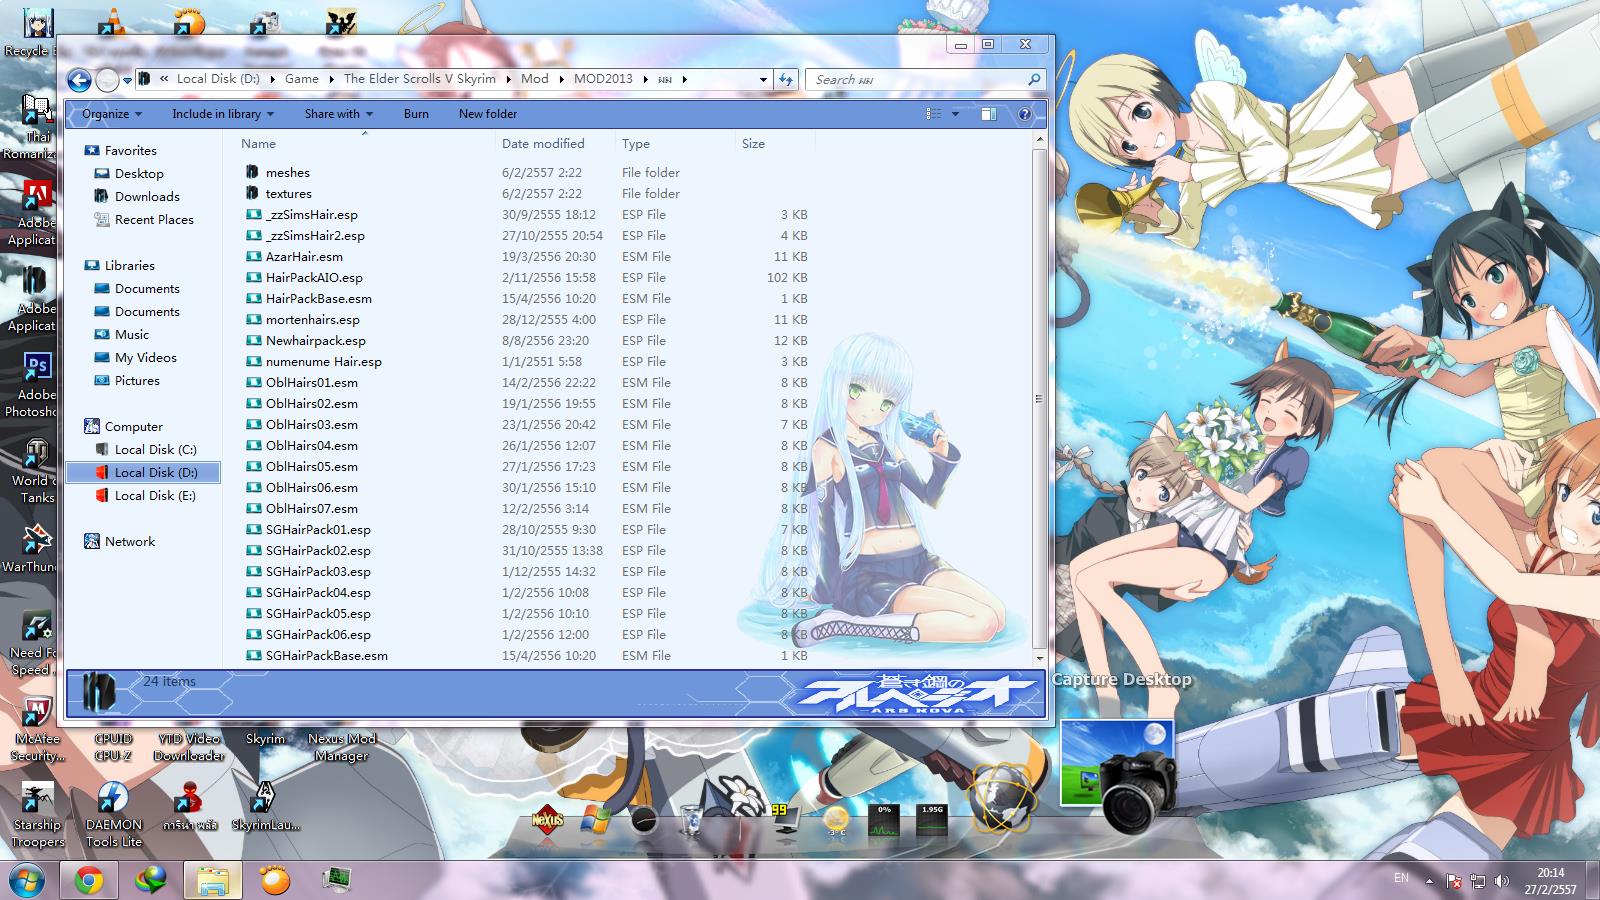Open the Starship Troopers desktop shortcut

tap(37, 814)
